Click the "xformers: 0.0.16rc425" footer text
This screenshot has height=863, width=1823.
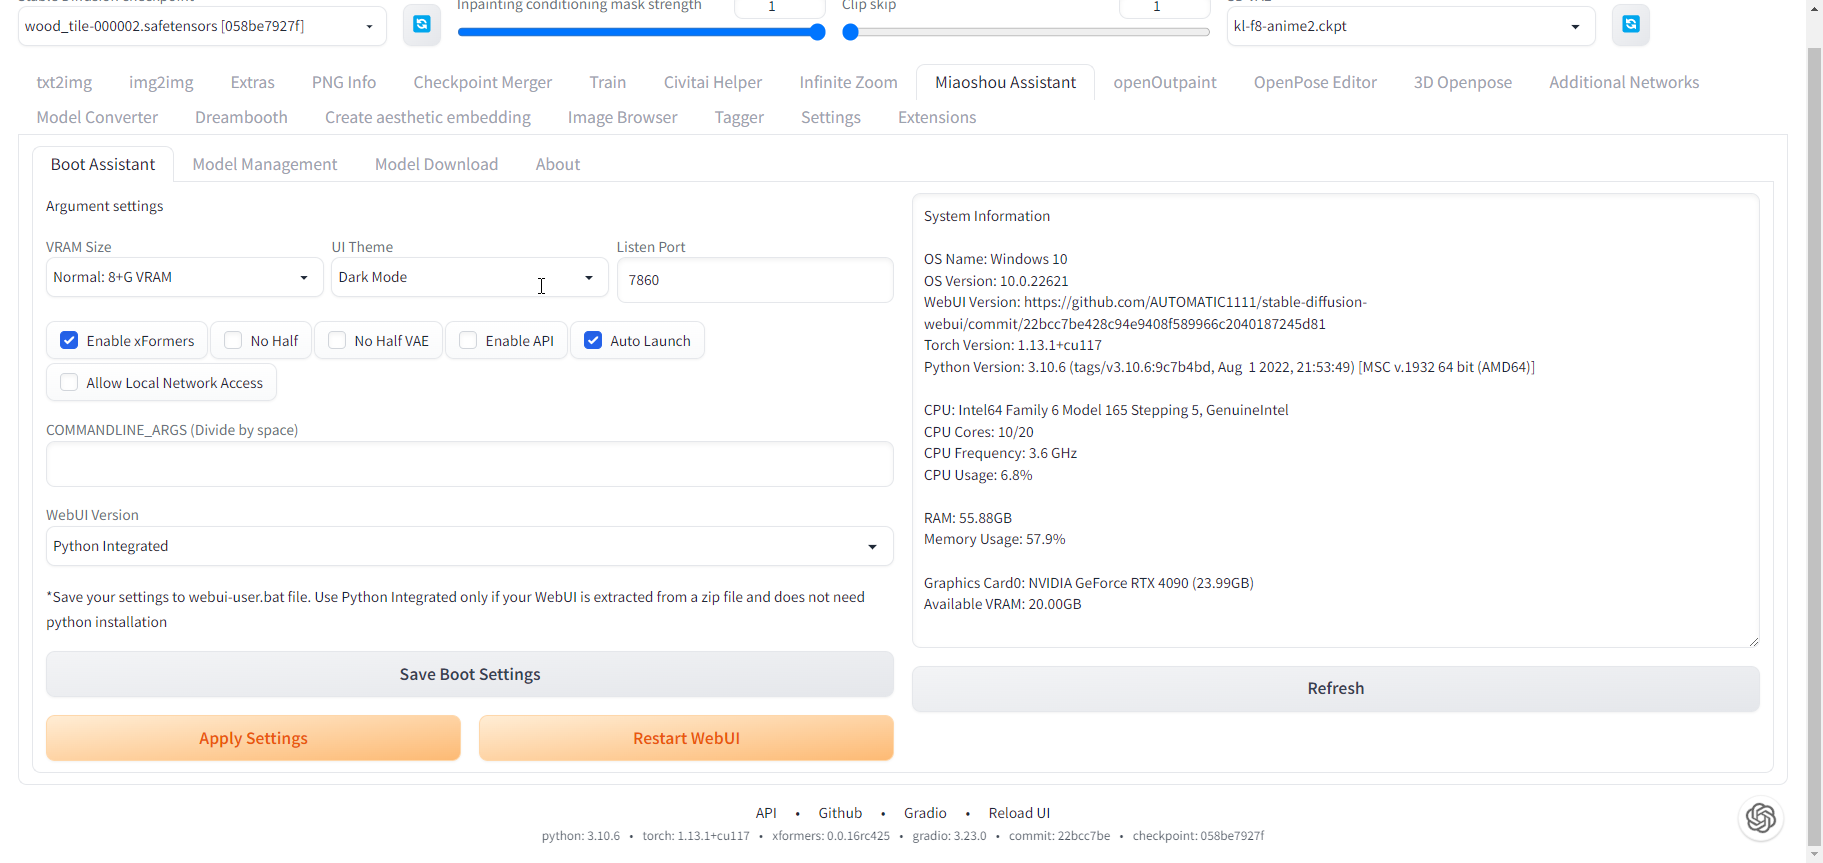point(831,836)
